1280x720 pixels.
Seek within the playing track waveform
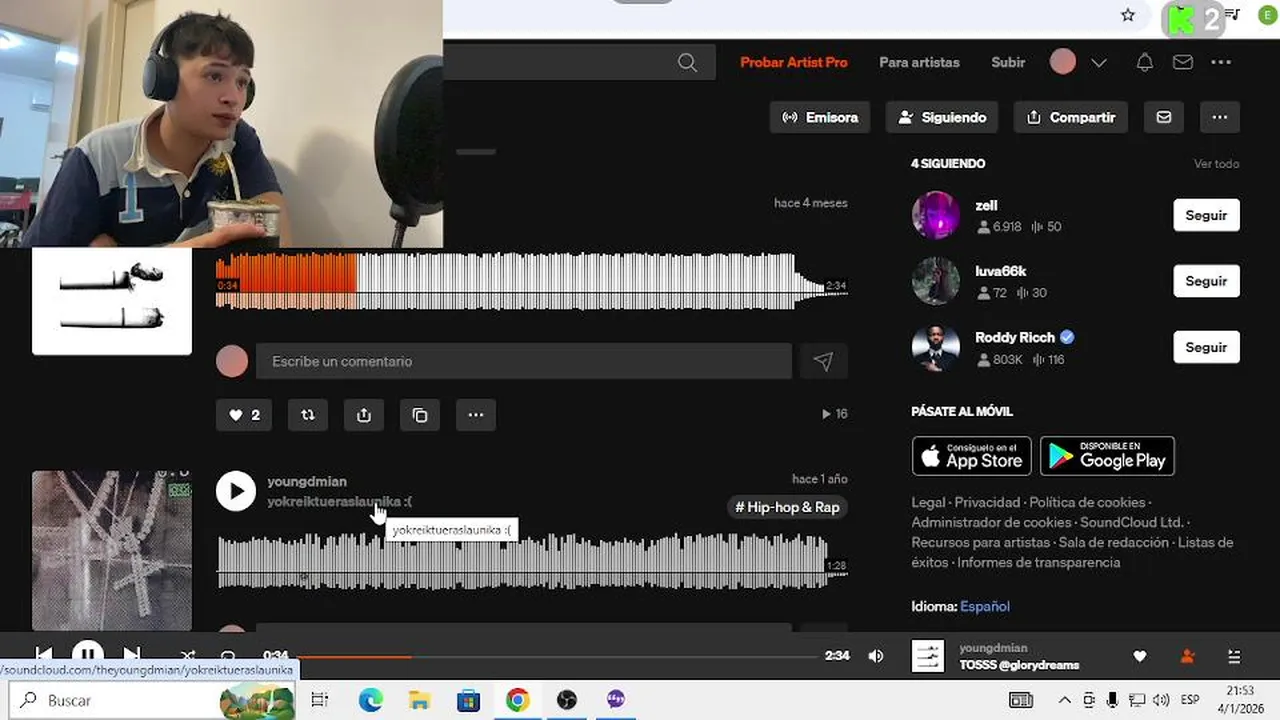[532, 281]
